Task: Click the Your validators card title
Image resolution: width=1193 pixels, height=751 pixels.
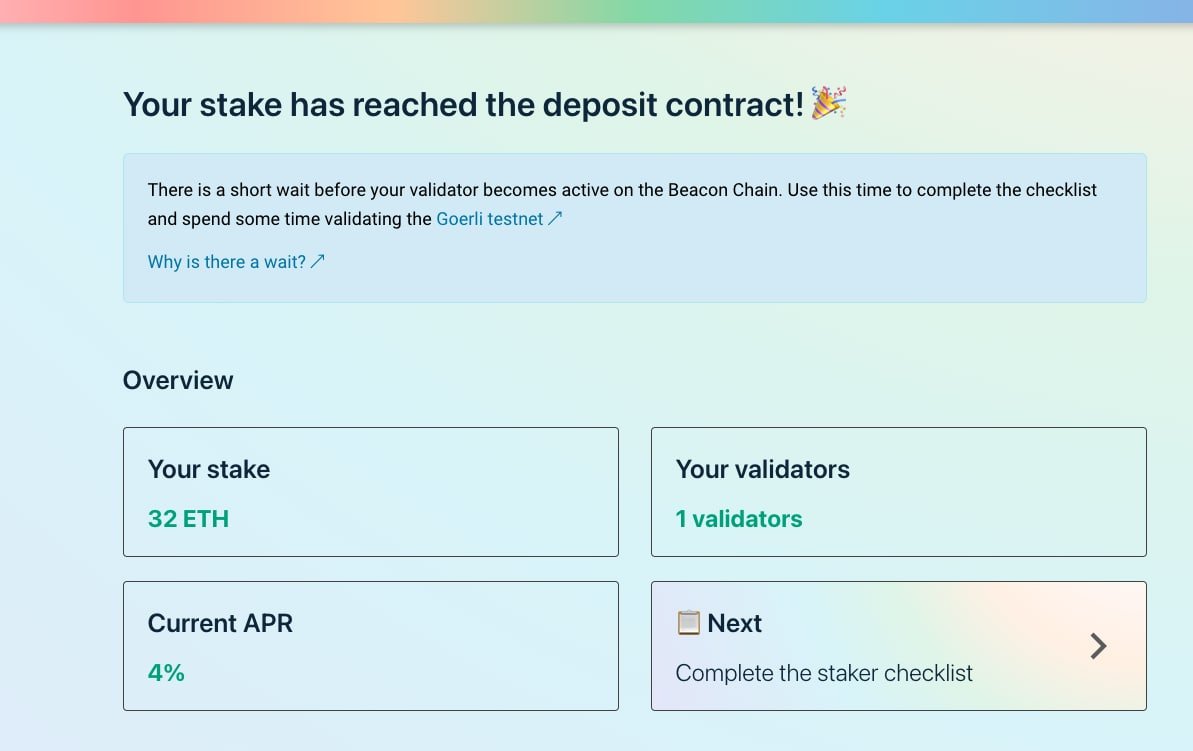Action: [x=763, y=468]
